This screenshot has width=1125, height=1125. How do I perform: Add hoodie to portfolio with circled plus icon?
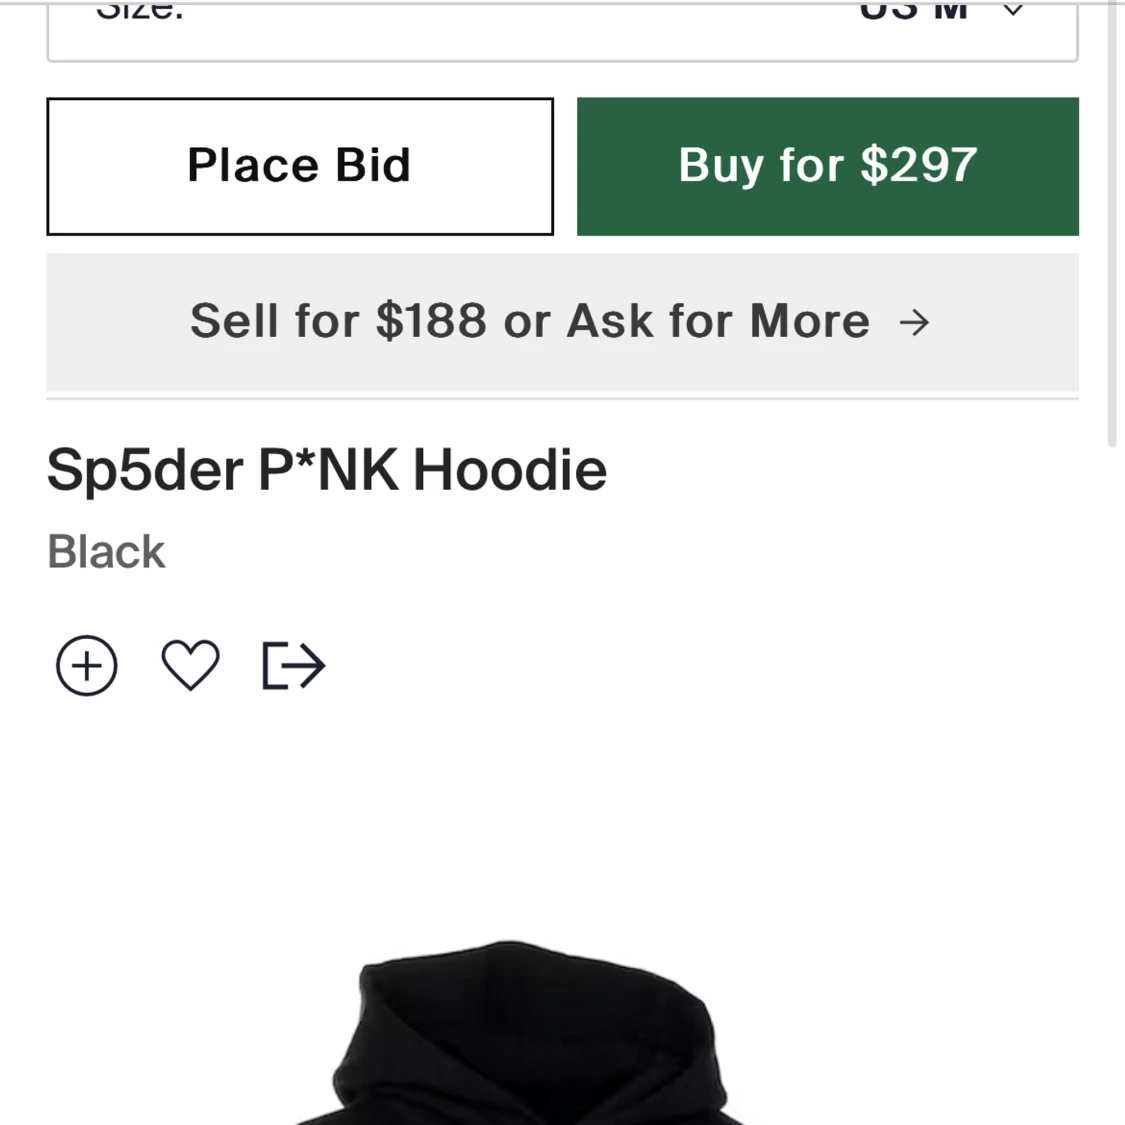(x=86, y=665)
